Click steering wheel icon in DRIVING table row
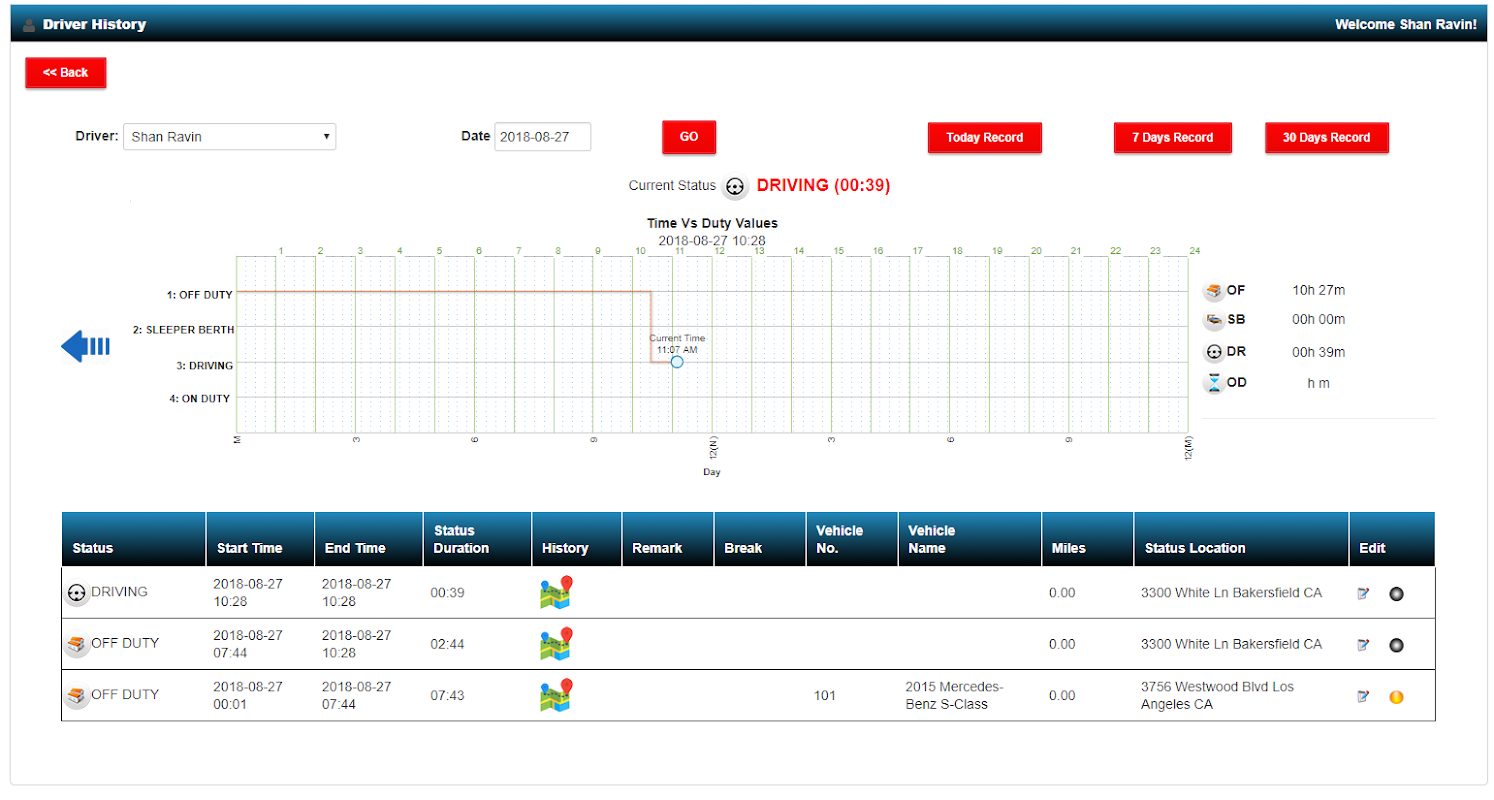1494x800 pixels. [x=76, y=593]
